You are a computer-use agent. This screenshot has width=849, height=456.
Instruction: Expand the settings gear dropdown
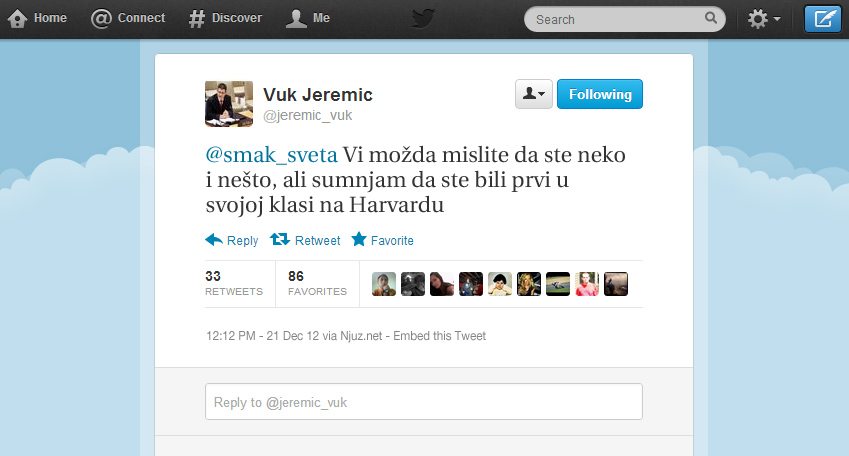[x=764, y=19]
